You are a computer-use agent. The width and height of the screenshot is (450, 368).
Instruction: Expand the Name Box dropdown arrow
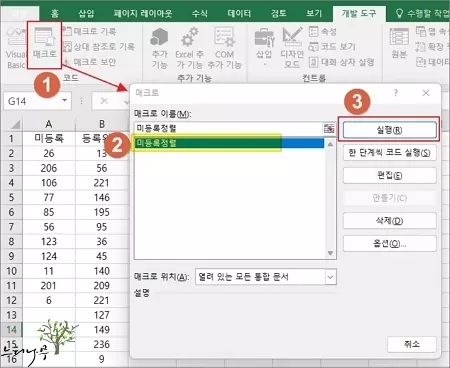click(65, 101)
